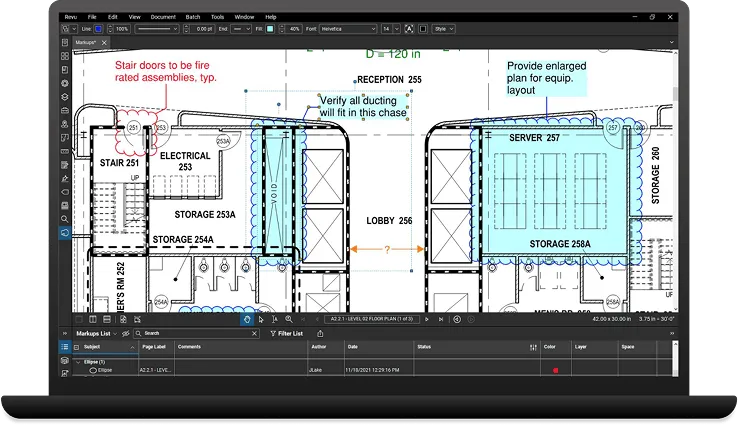Open the Links tag panel icon
738x426 pixels.
(x=65, y=192)
